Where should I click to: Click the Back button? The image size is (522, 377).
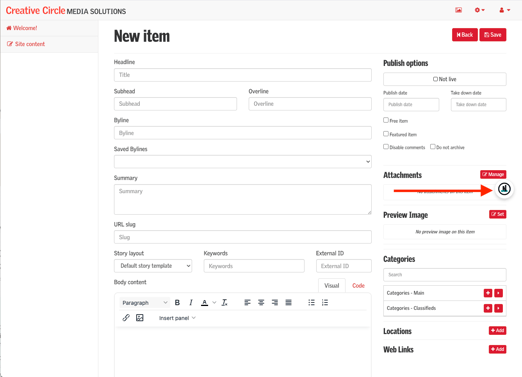[x=465, y=35]
